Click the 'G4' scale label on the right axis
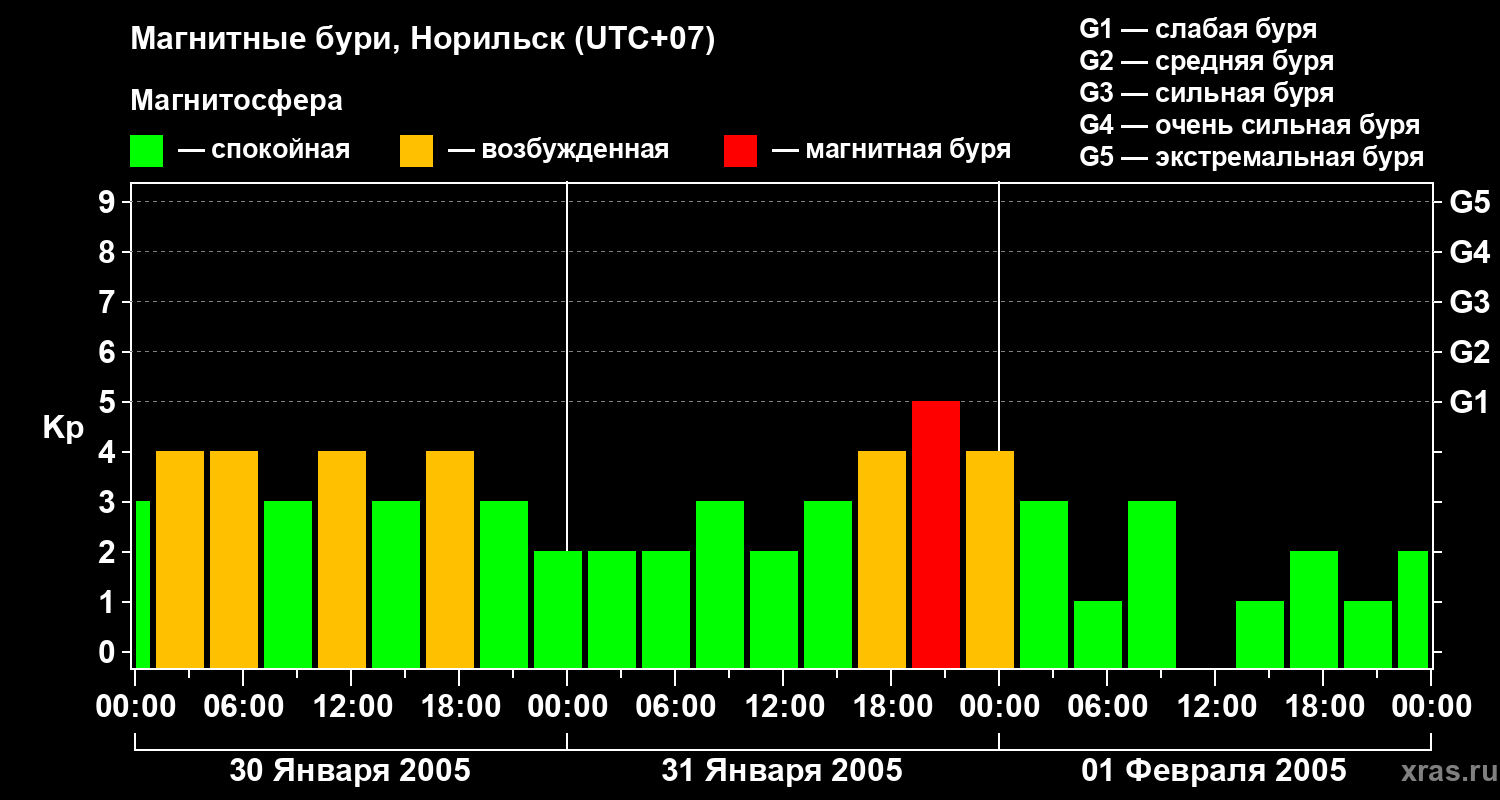The image size is (1500, 800). click(1469, 252)
